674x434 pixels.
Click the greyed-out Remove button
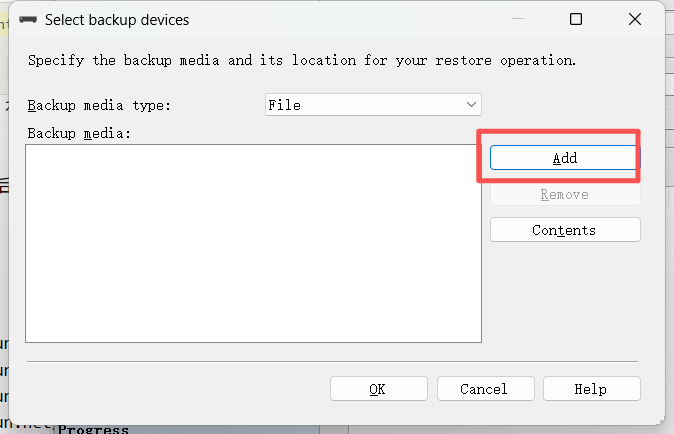pos(565,195)
